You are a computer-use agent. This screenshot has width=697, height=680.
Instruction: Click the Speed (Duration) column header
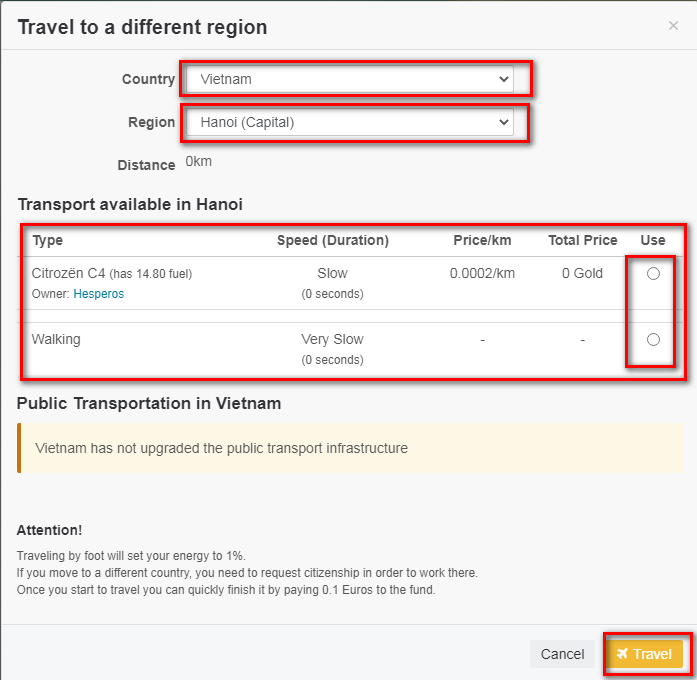coord(332,240)
